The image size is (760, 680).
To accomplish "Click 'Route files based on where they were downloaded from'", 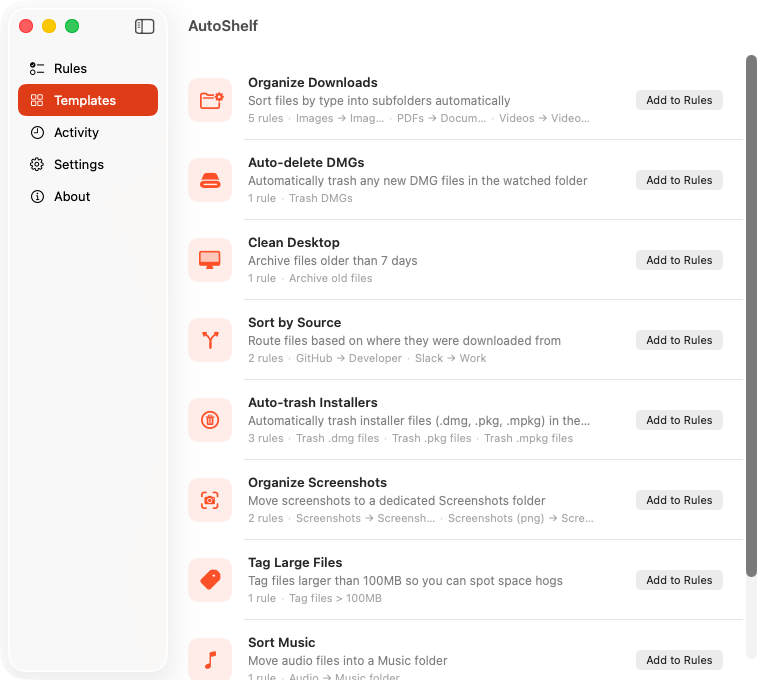I will (x=404, y=341).
